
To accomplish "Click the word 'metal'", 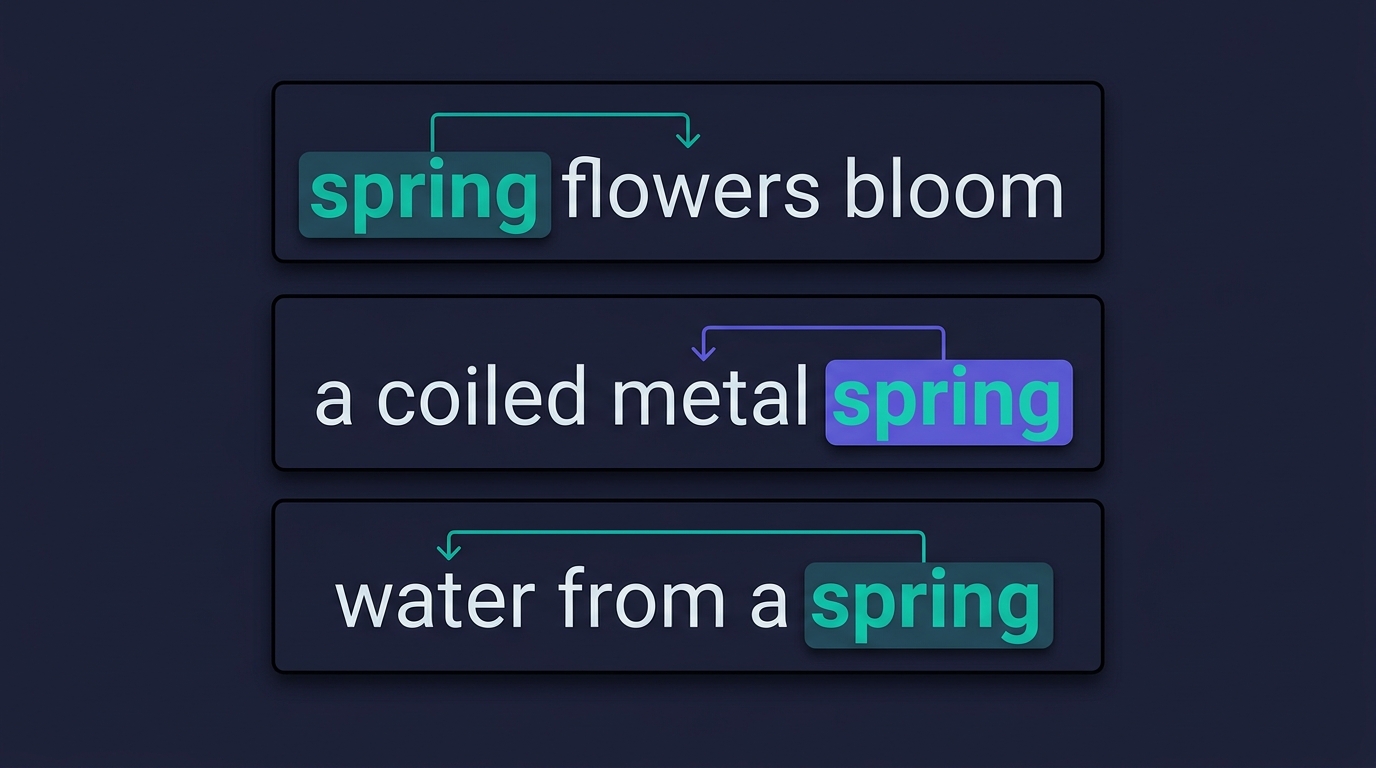I will pyautogui.click(x=710, y=396).
